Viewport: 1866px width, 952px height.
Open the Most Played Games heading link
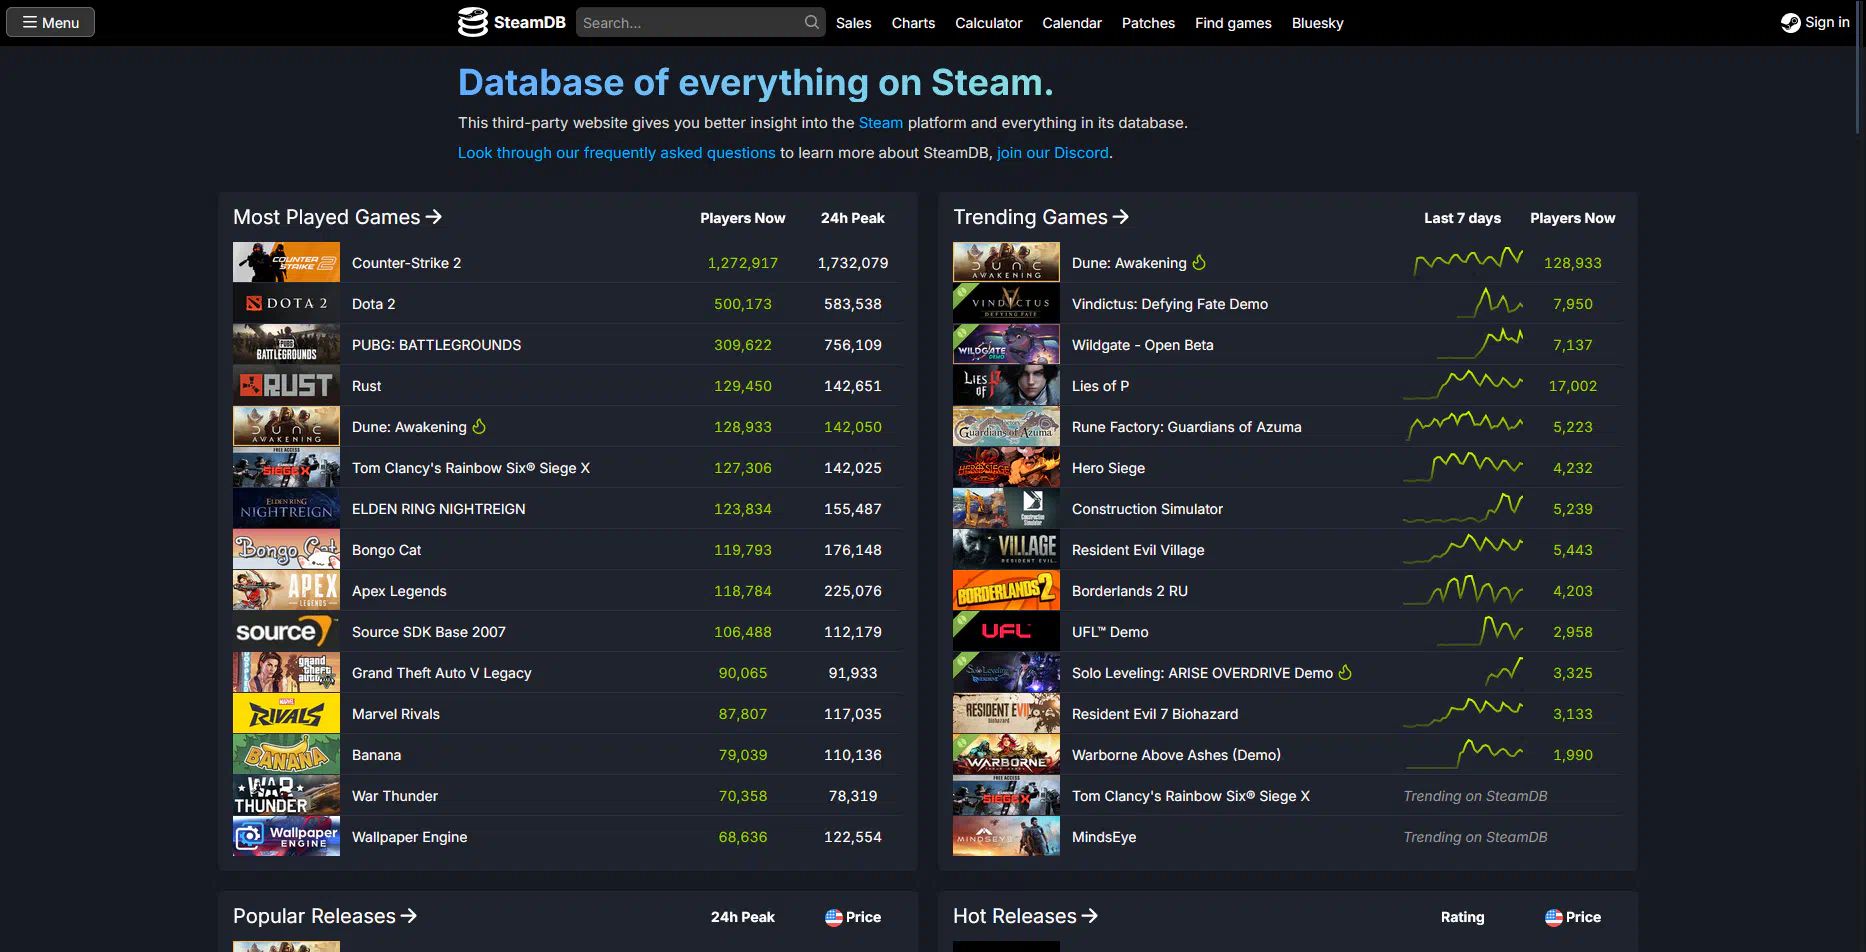(337, 217)
